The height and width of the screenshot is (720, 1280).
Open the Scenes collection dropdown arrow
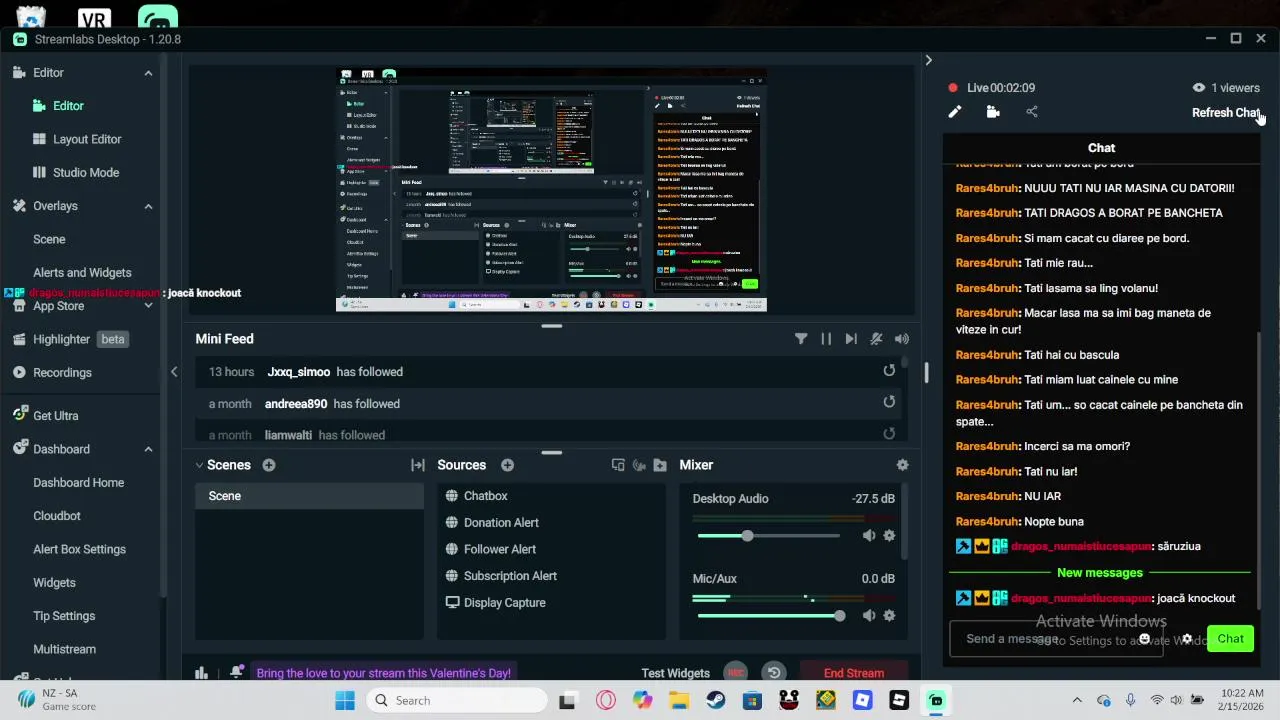click(x=199, y=465)
